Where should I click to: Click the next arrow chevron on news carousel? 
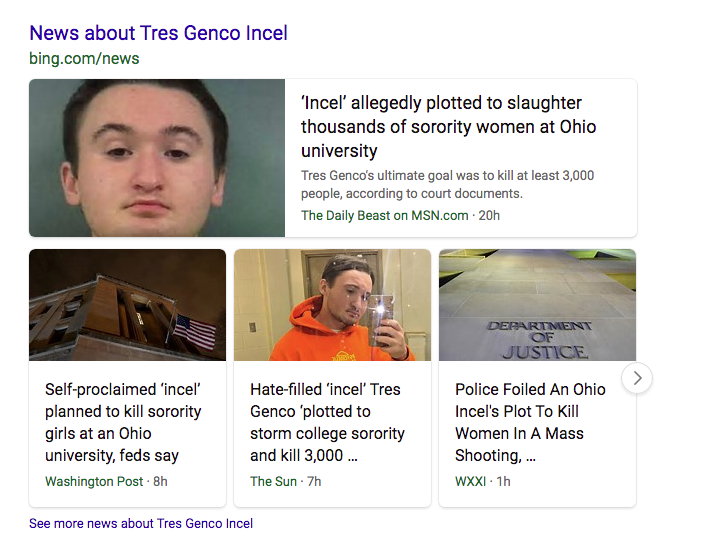point(637,378)
